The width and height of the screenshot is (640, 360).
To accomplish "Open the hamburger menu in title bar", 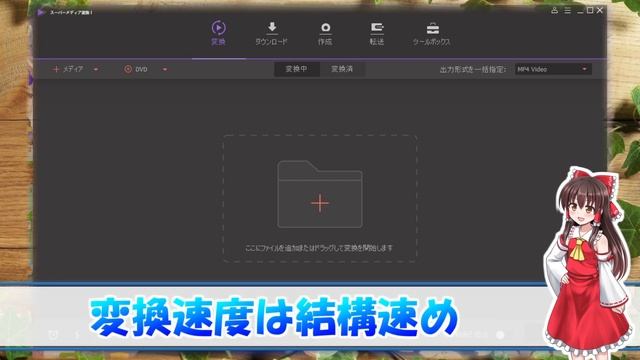I will (567, 11).
